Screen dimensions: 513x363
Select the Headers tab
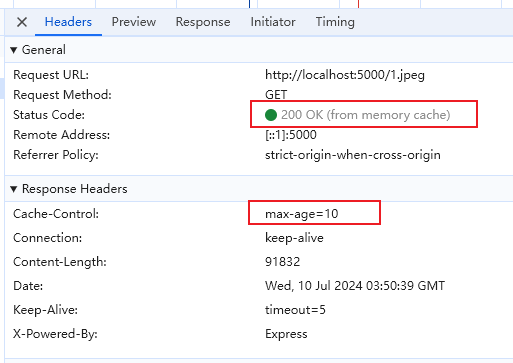pyautogui.click(x=68, y=22)
